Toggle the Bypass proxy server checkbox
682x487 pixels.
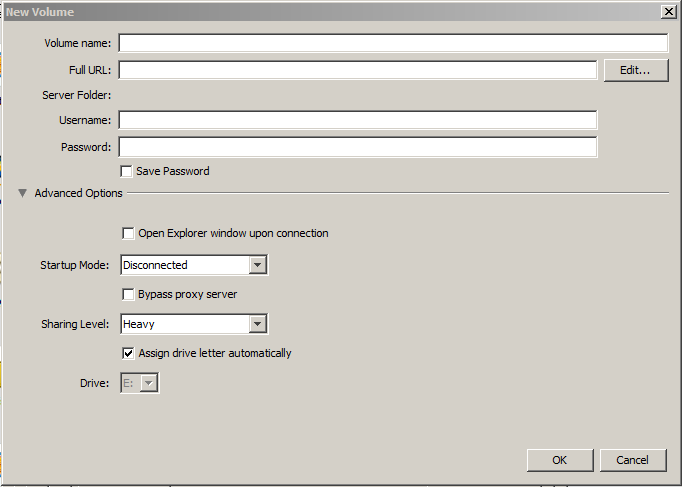pos(128,294)
